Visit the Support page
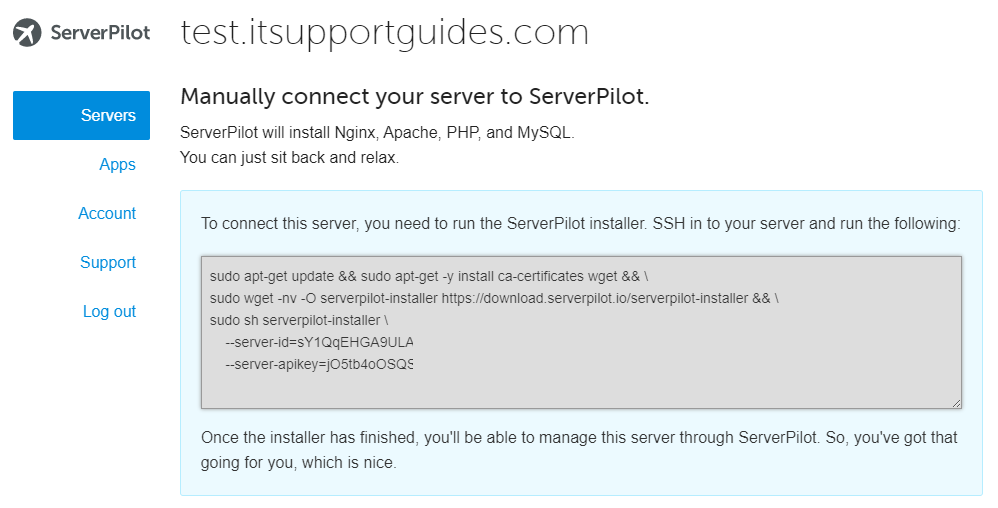The width and height of the screenshot is (998, 508). (x=108, y=262)
